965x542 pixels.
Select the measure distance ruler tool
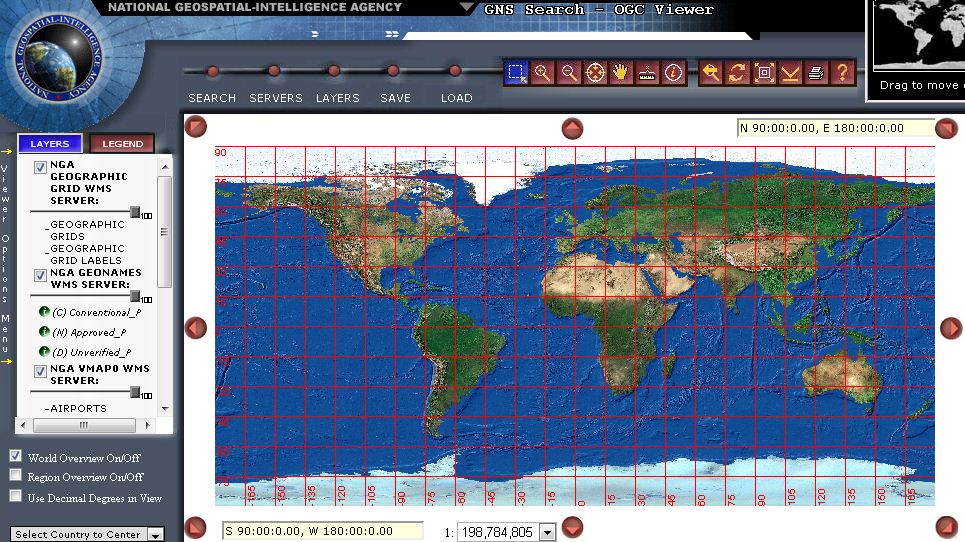click(647, 73)
